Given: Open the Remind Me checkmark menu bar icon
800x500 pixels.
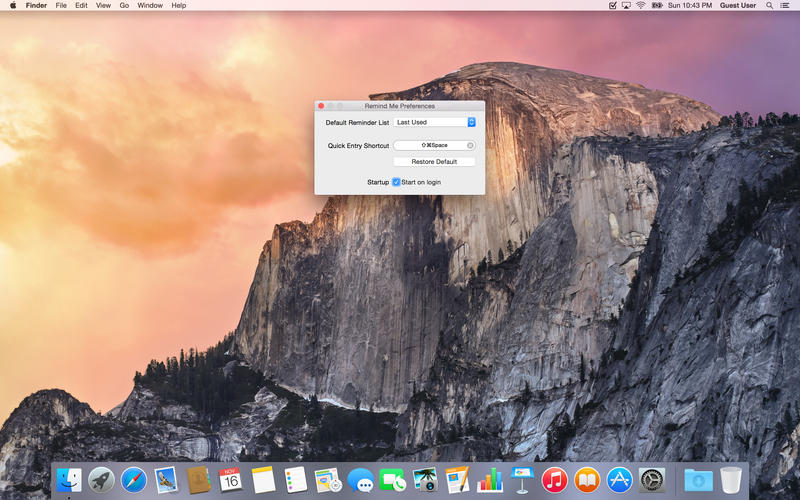Looking at the screenshot, I should [x=613, y=5].
